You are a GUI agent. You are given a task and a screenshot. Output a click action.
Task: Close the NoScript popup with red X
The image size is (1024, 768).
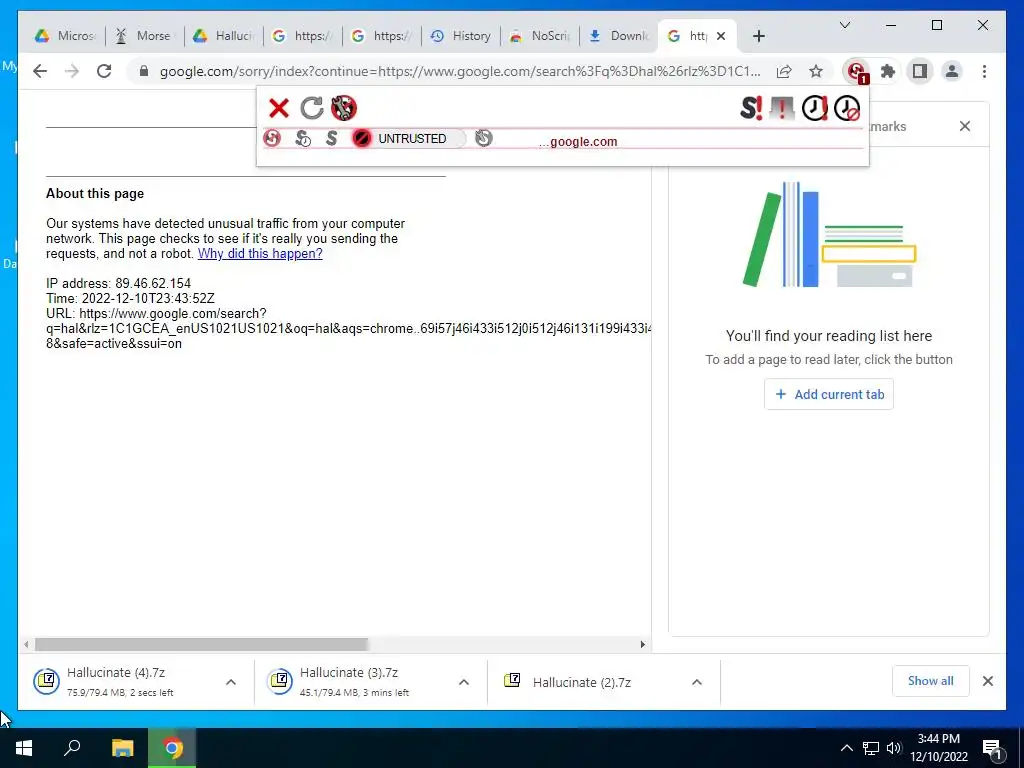click(x=279, y=108)
